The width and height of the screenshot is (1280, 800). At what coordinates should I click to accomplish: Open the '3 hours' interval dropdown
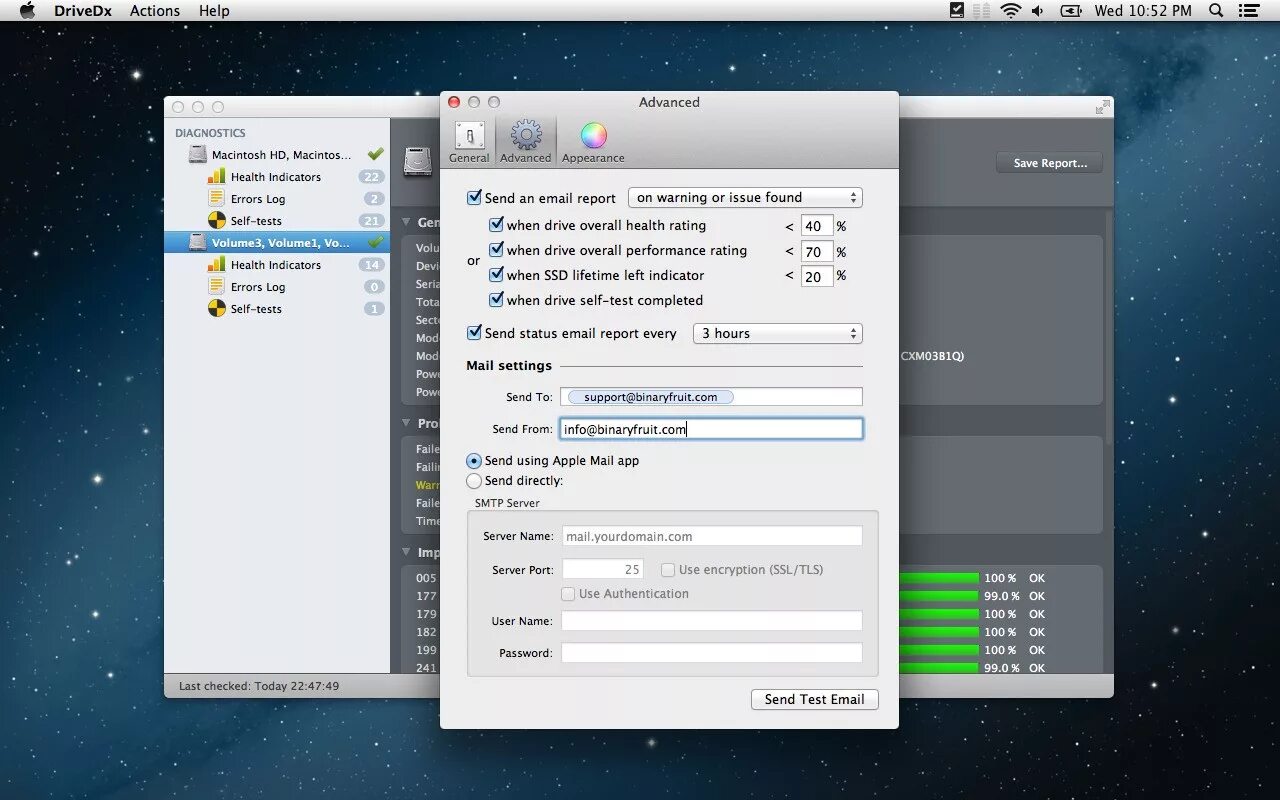click(778, 334)
